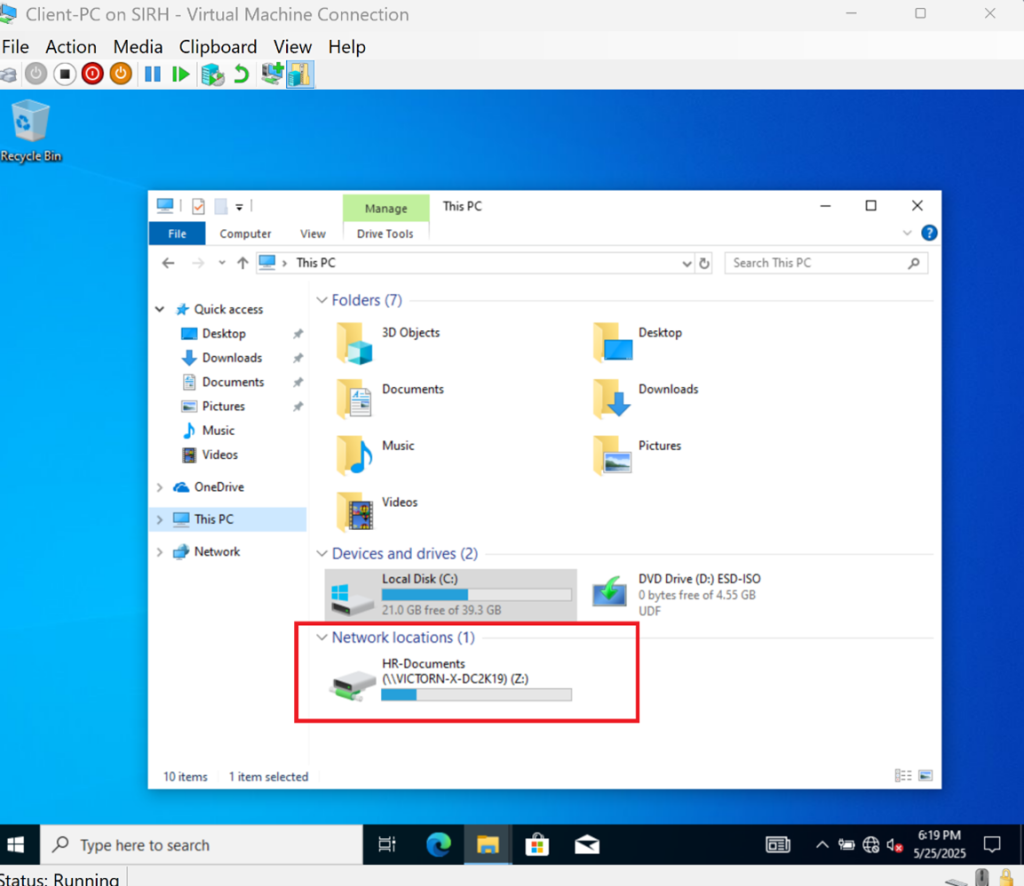Switch to the Drive Tools ribbon tab
The height and width of the screenshot is (886, 1024).
click(x=385, y=233)
